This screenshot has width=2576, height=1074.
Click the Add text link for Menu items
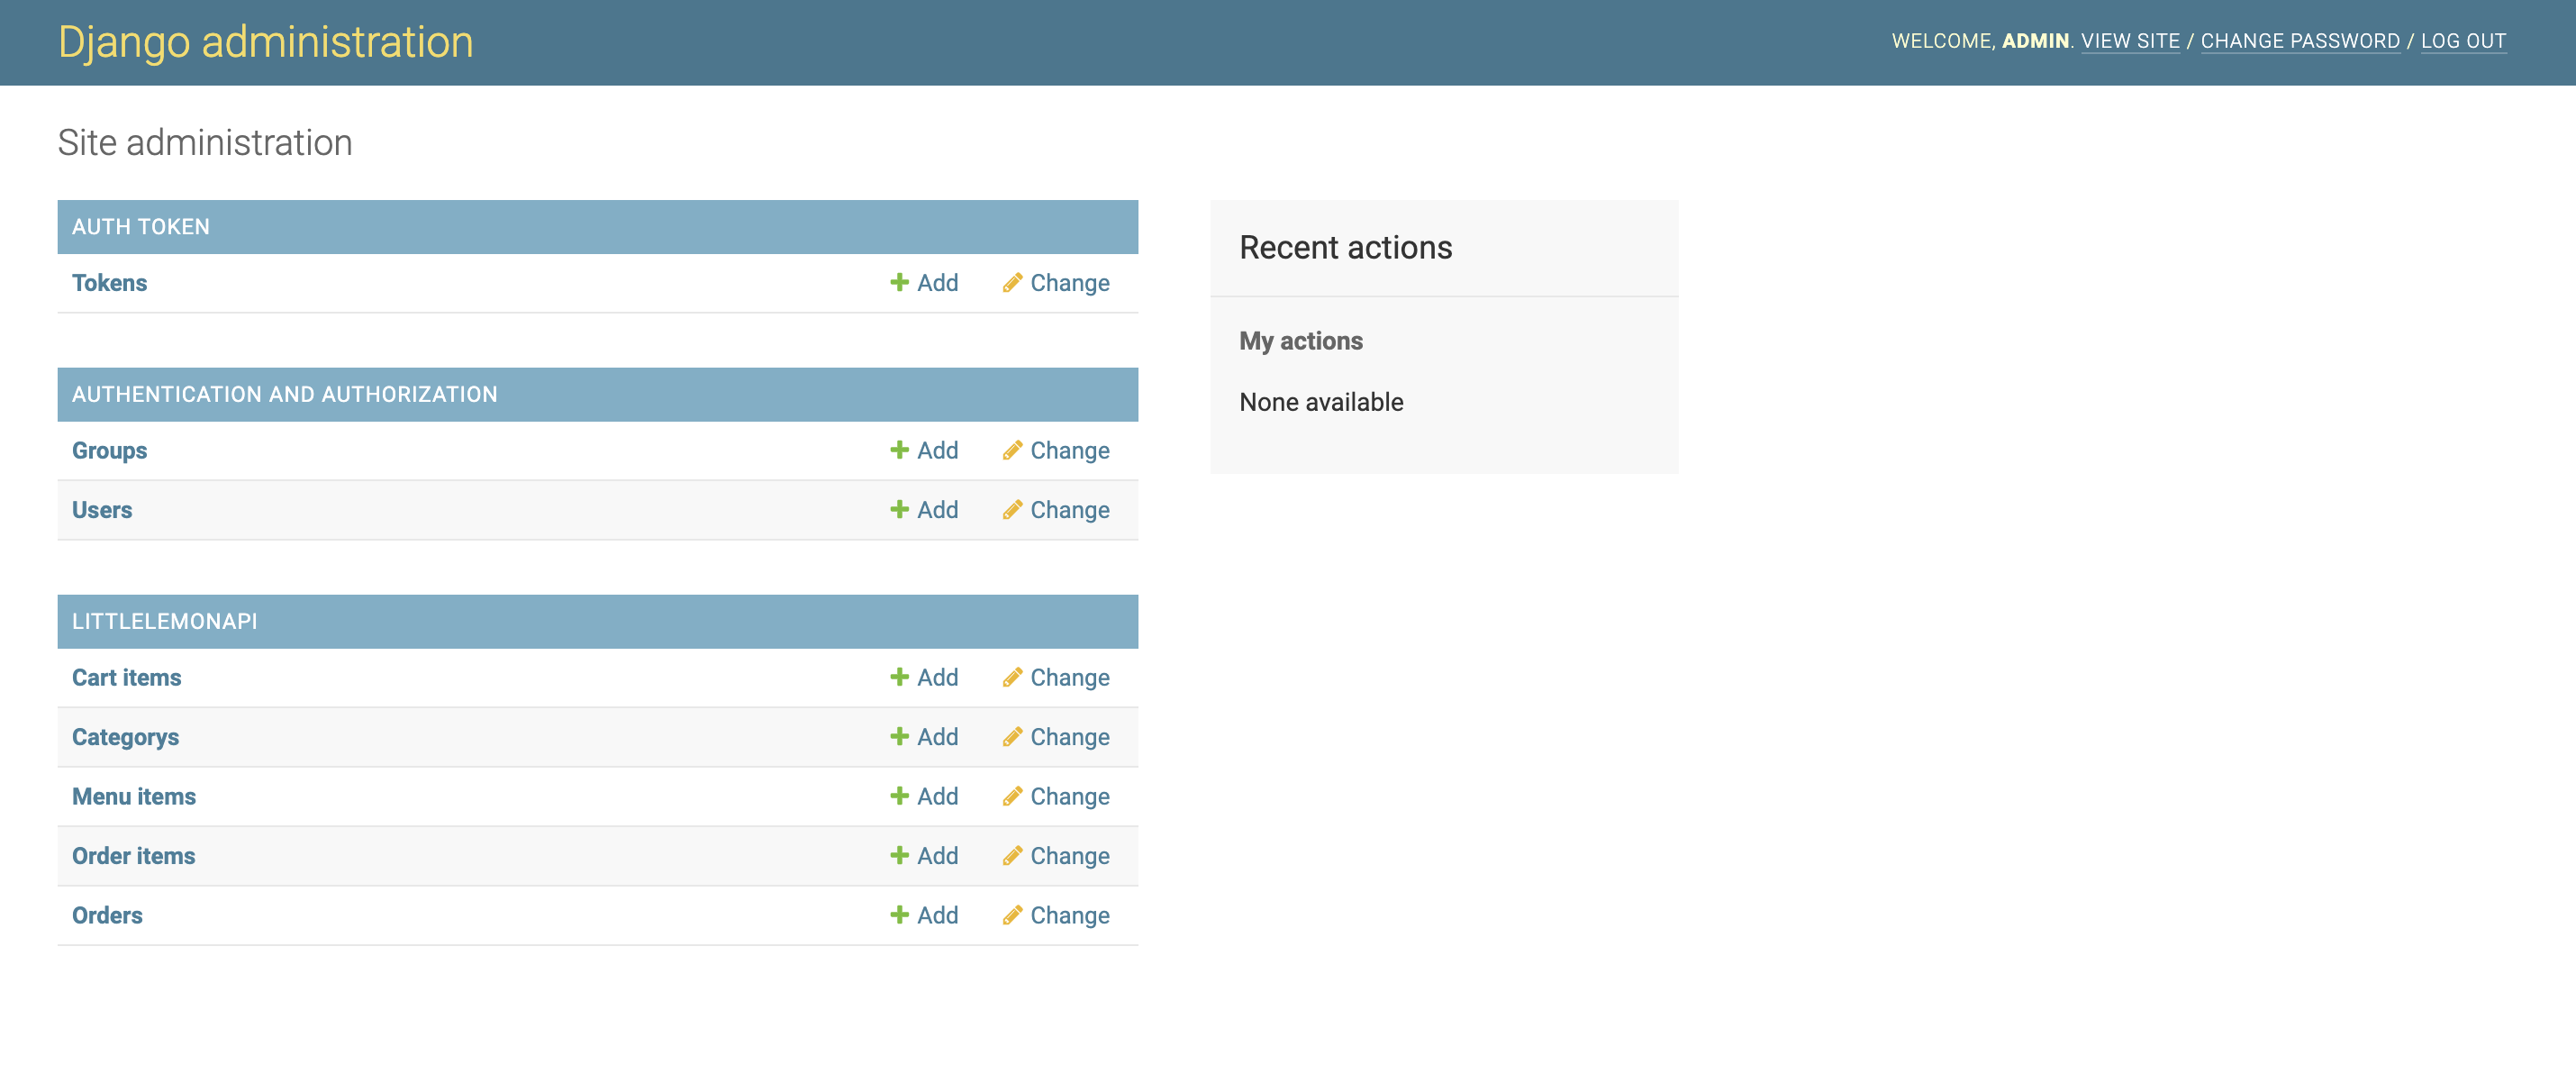[937, 797]
